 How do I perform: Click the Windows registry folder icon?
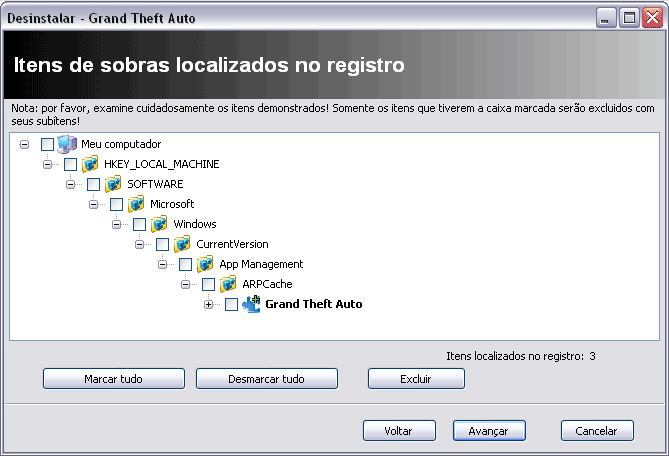tap(159, 224)
